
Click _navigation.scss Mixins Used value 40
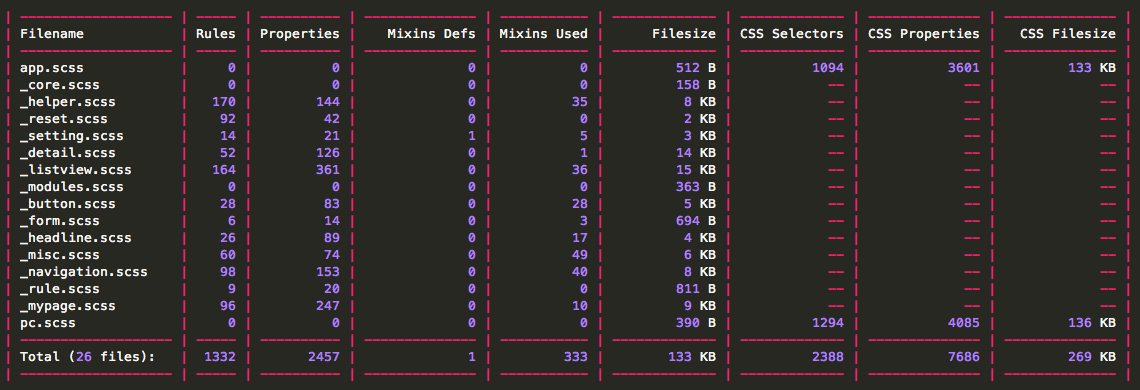click(x=579, y=271)
